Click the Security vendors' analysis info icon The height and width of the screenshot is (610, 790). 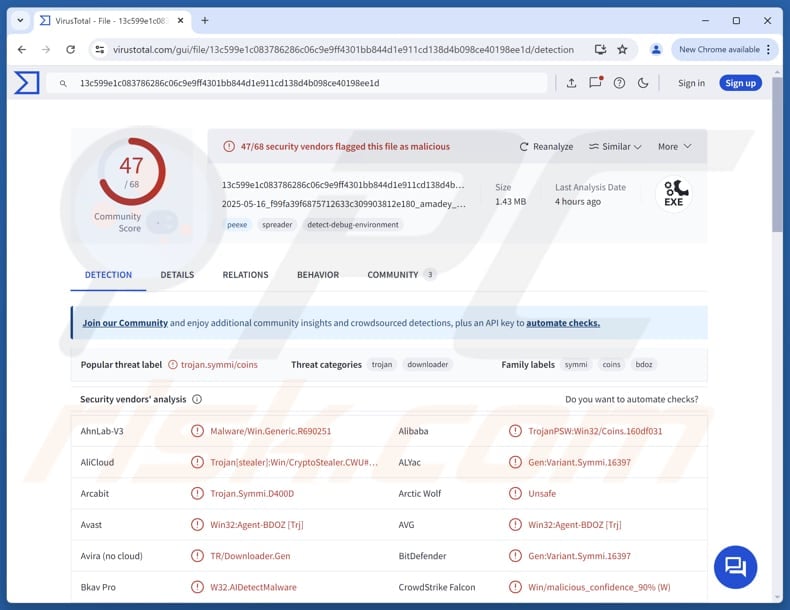click(x=197, y=399)
